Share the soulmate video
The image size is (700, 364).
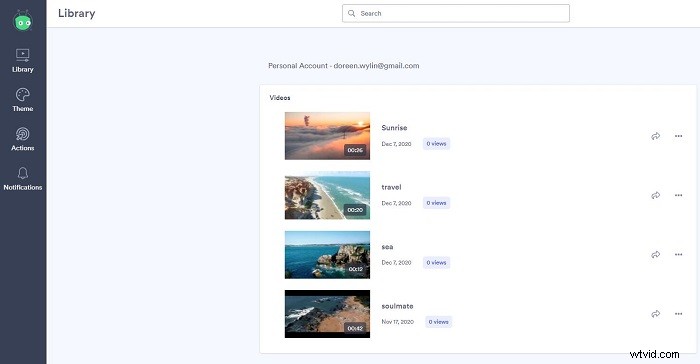point(655,314)
